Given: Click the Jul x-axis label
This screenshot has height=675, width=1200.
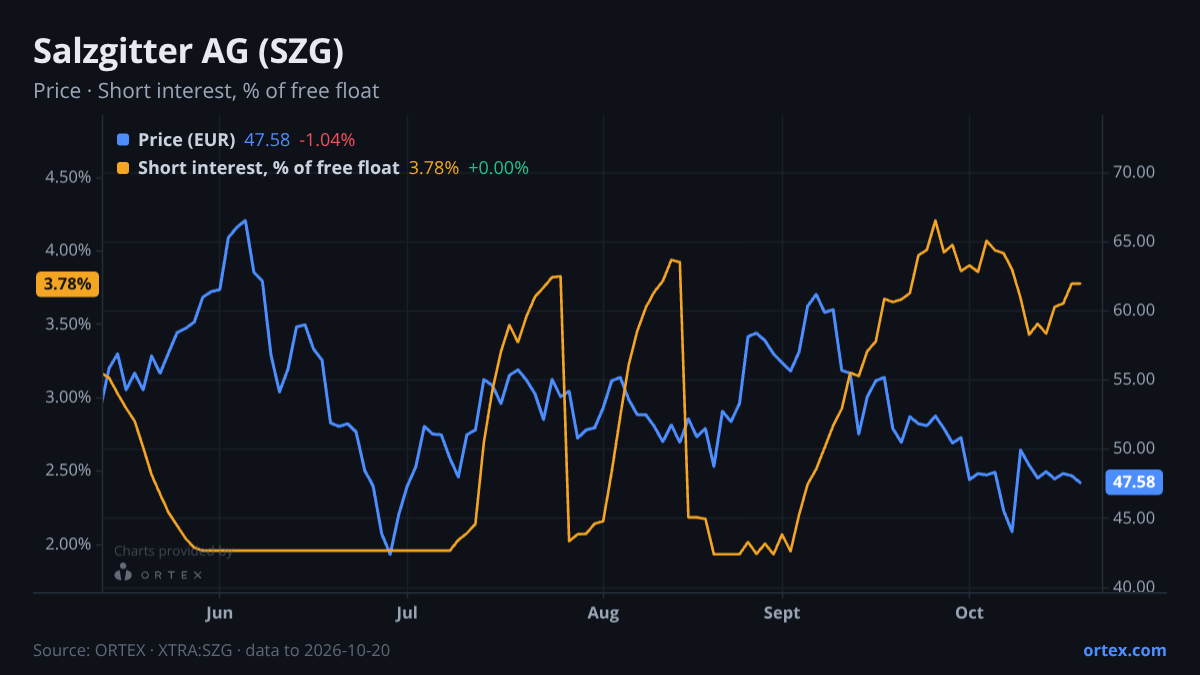Looking at the screenshot, I should coord(406,612).
